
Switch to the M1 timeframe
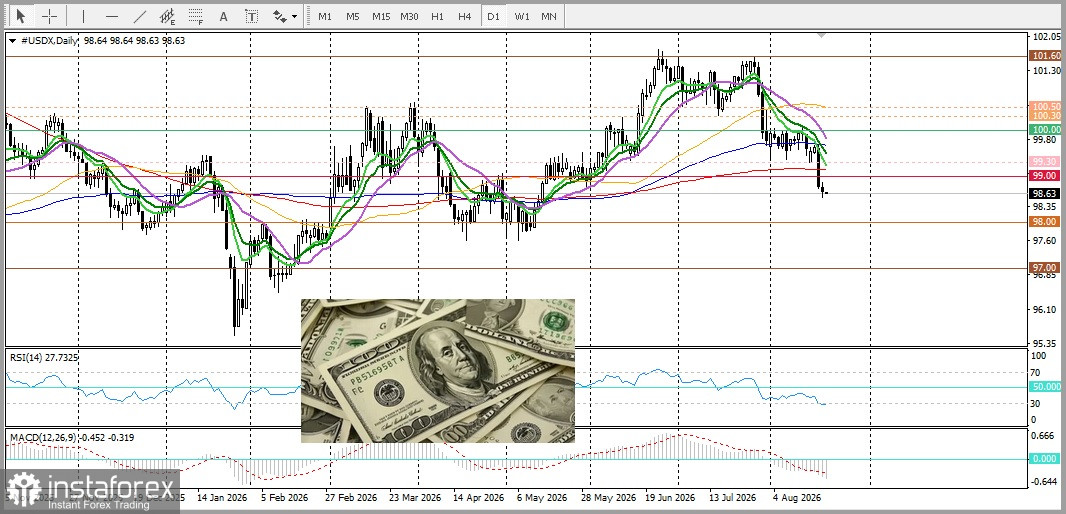(325, 16)
